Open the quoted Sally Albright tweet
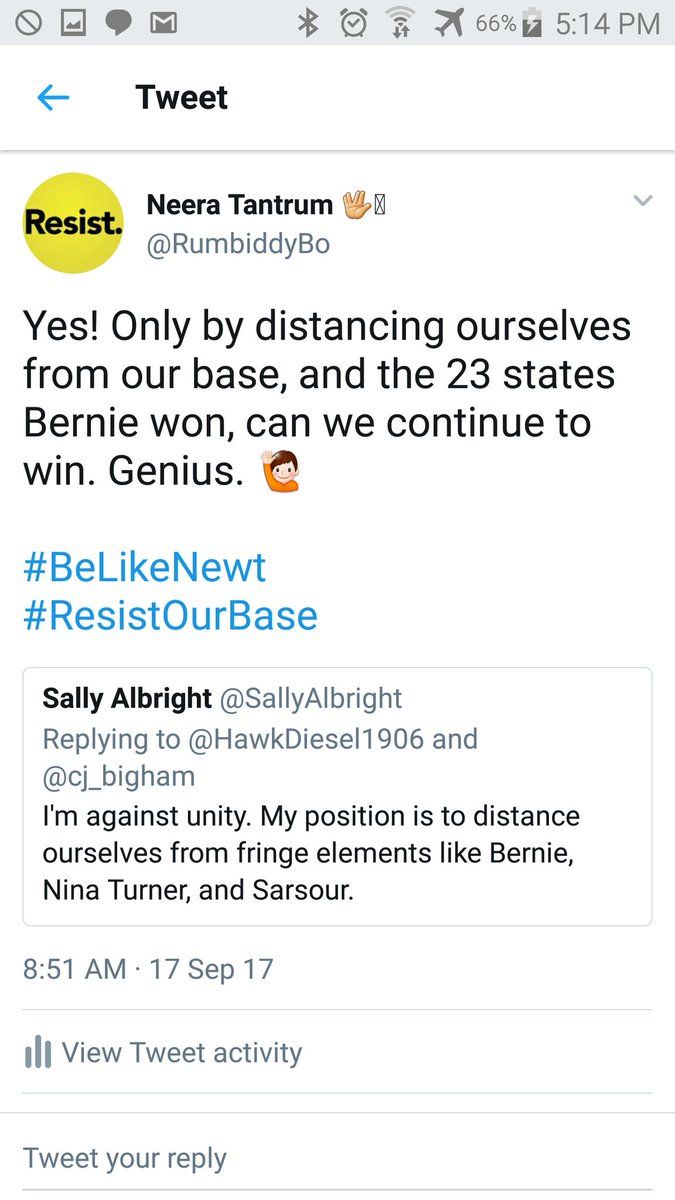675x1200 pixels. point(337,796)
